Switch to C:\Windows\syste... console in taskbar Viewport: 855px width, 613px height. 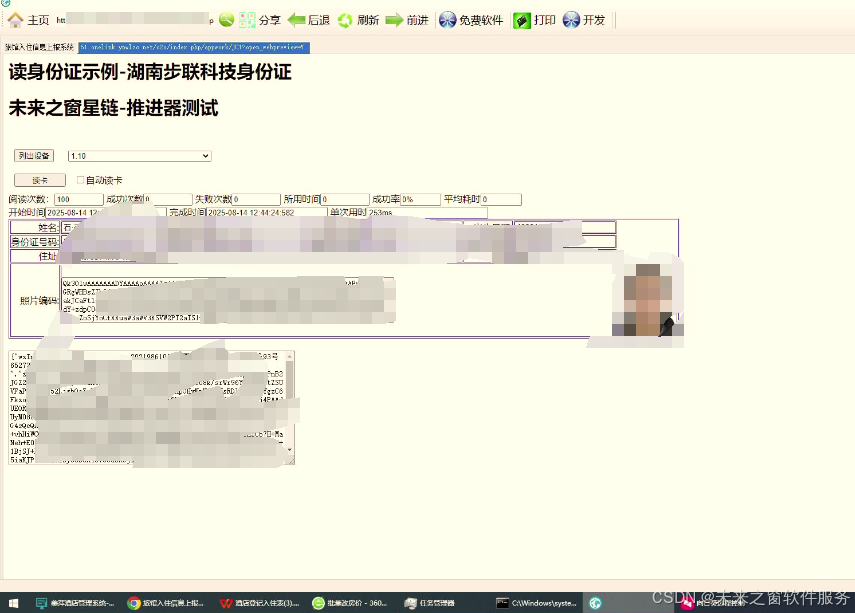(x=536, y=603)
